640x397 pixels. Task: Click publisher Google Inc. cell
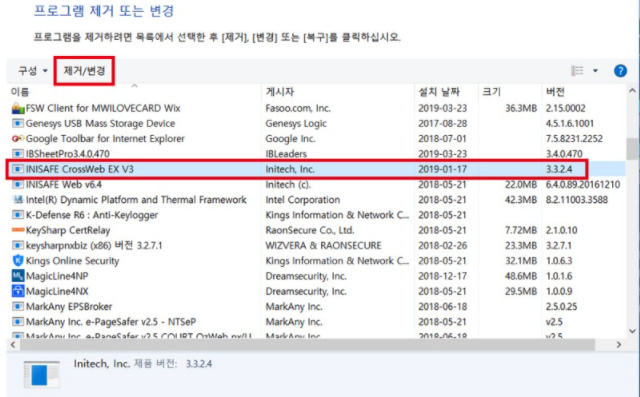(290, 139)
